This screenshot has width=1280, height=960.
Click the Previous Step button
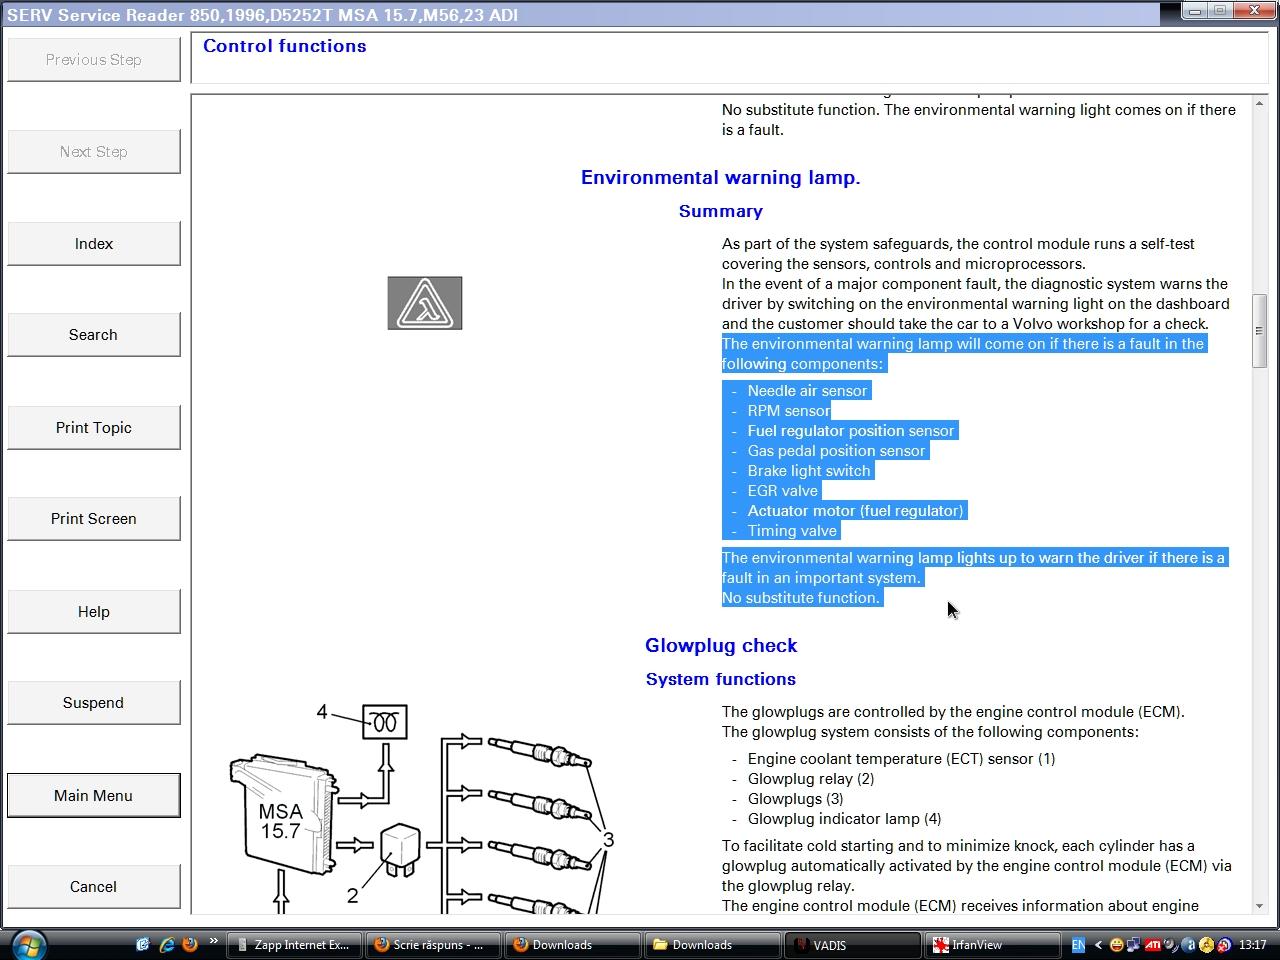93,60
